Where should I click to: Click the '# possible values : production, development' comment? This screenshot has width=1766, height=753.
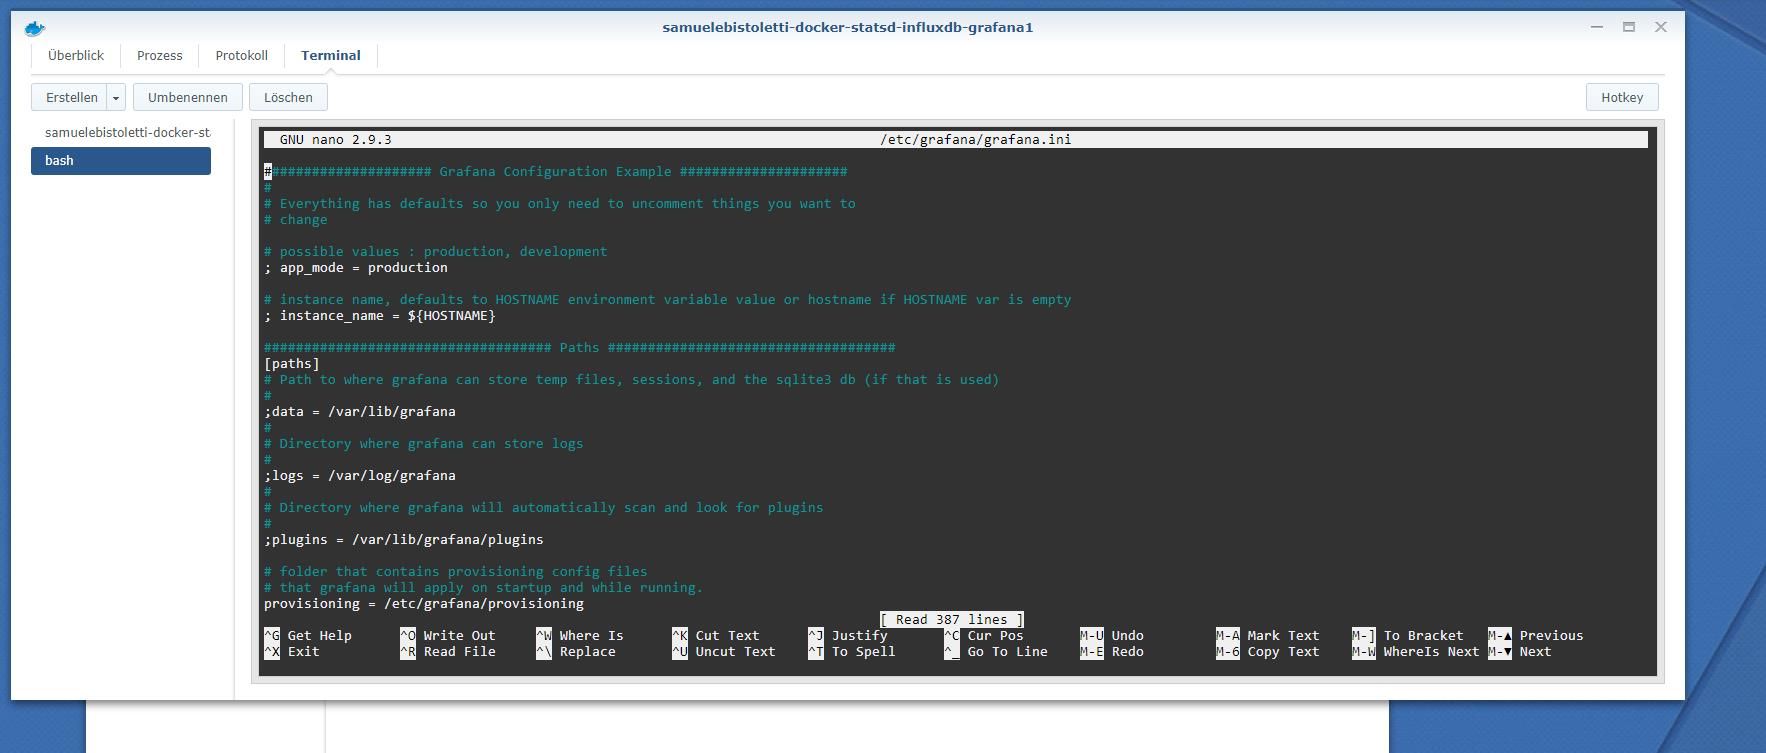coord(436,252)
